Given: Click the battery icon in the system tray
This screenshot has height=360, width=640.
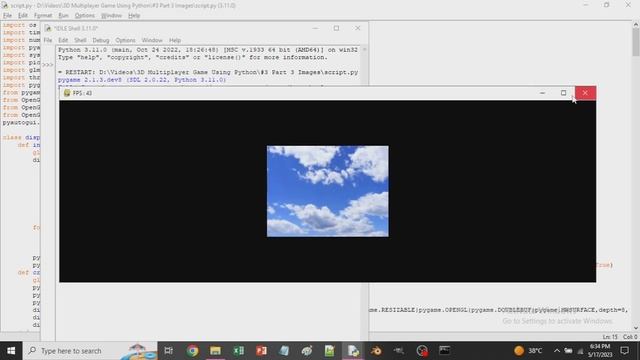Looking at the screenshot, I should (x=568, y=351).
